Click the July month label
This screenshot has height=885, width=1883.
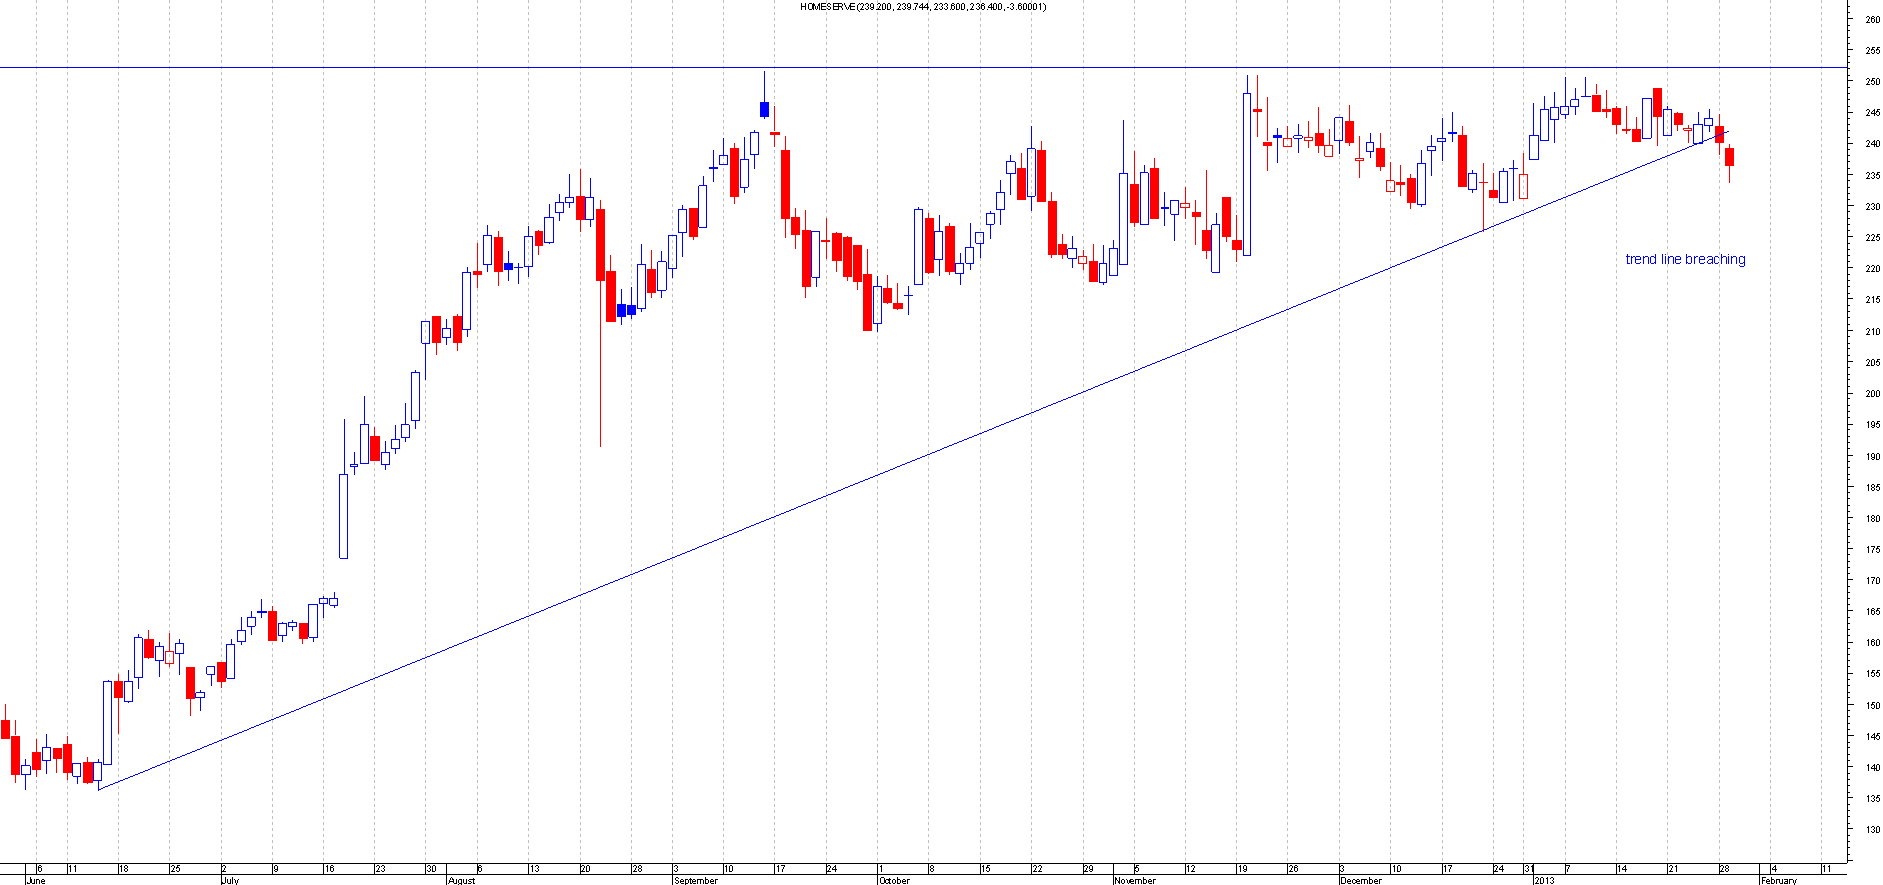coord(230,881)
